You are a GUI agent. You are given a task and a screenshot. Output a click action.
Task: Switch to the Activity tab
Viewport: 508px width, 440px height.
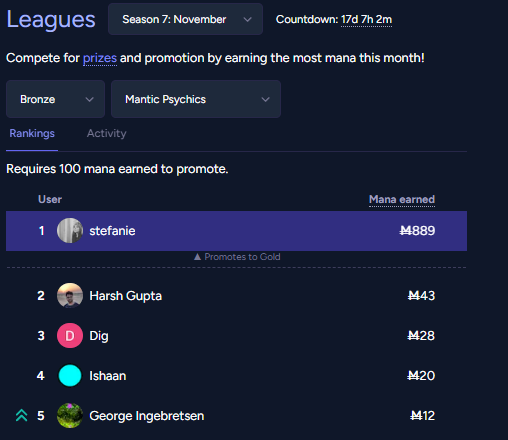107,133
